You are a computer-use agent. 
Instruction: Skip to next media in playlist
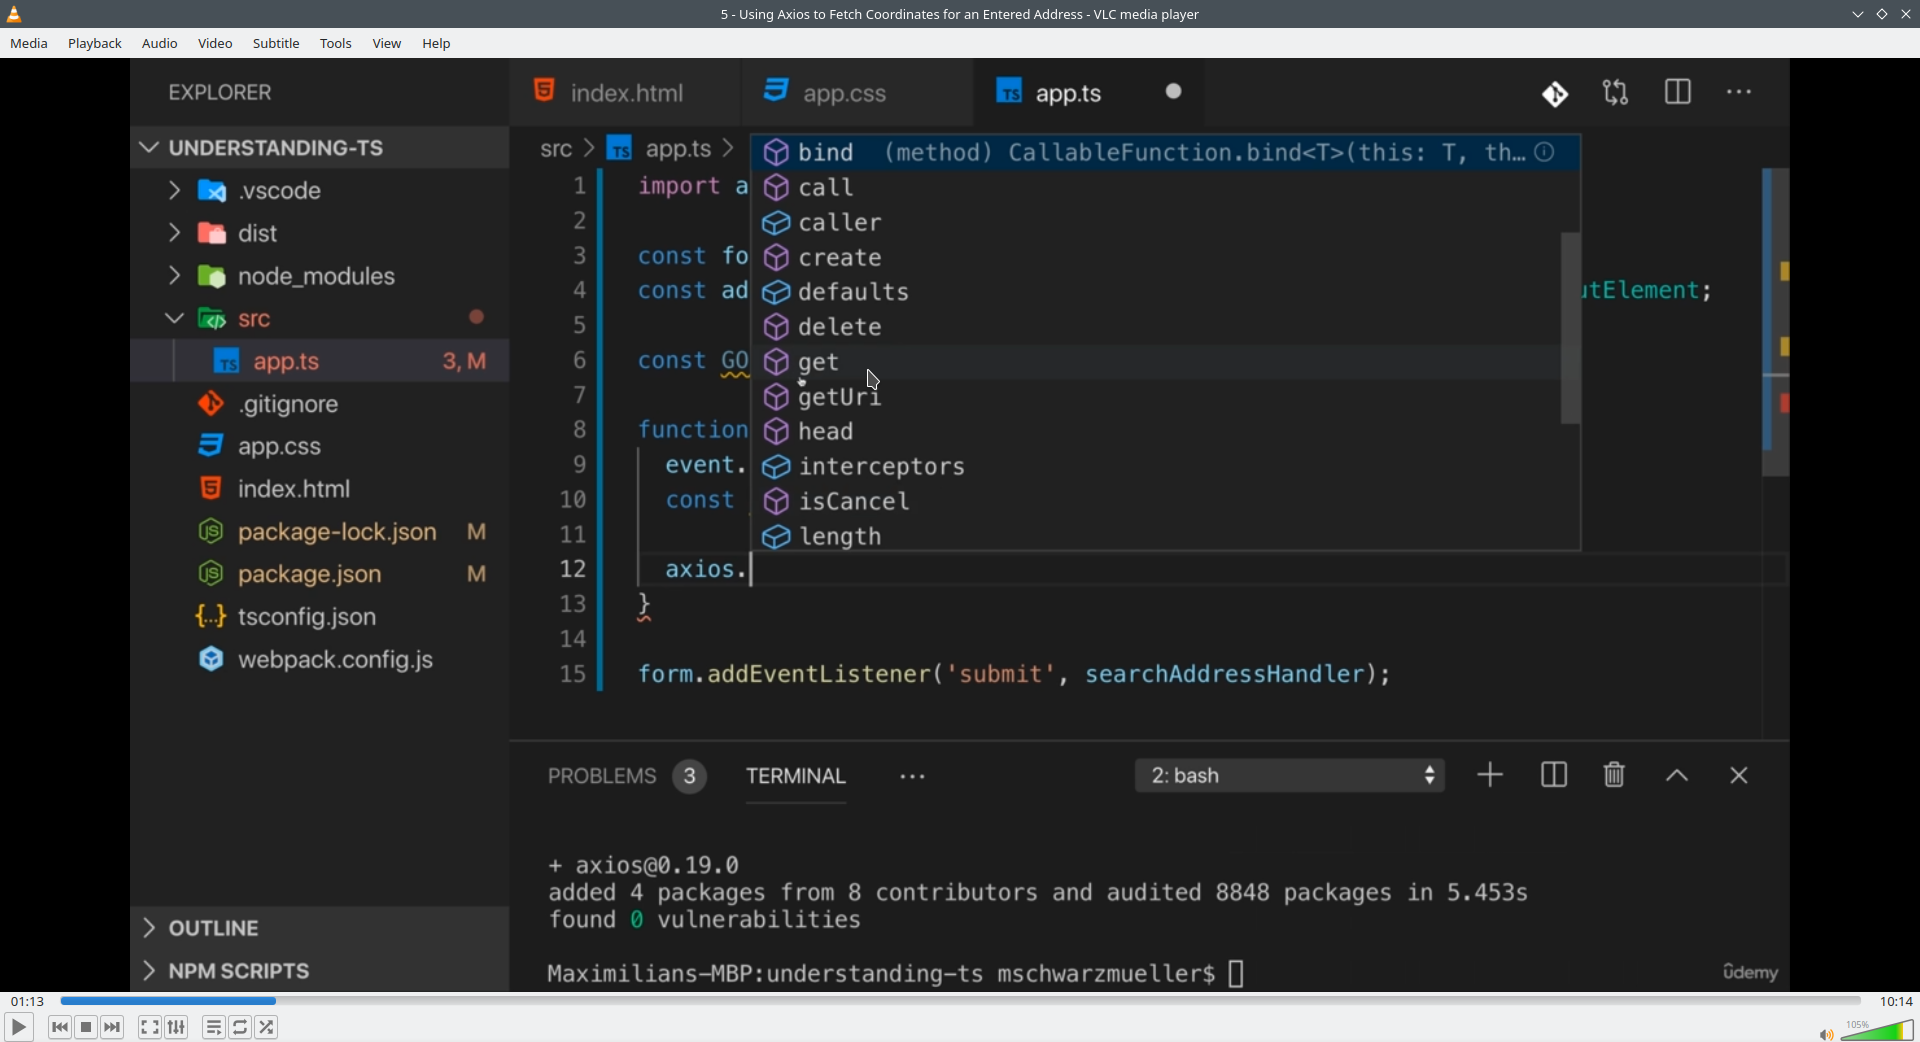[113, 1027]
